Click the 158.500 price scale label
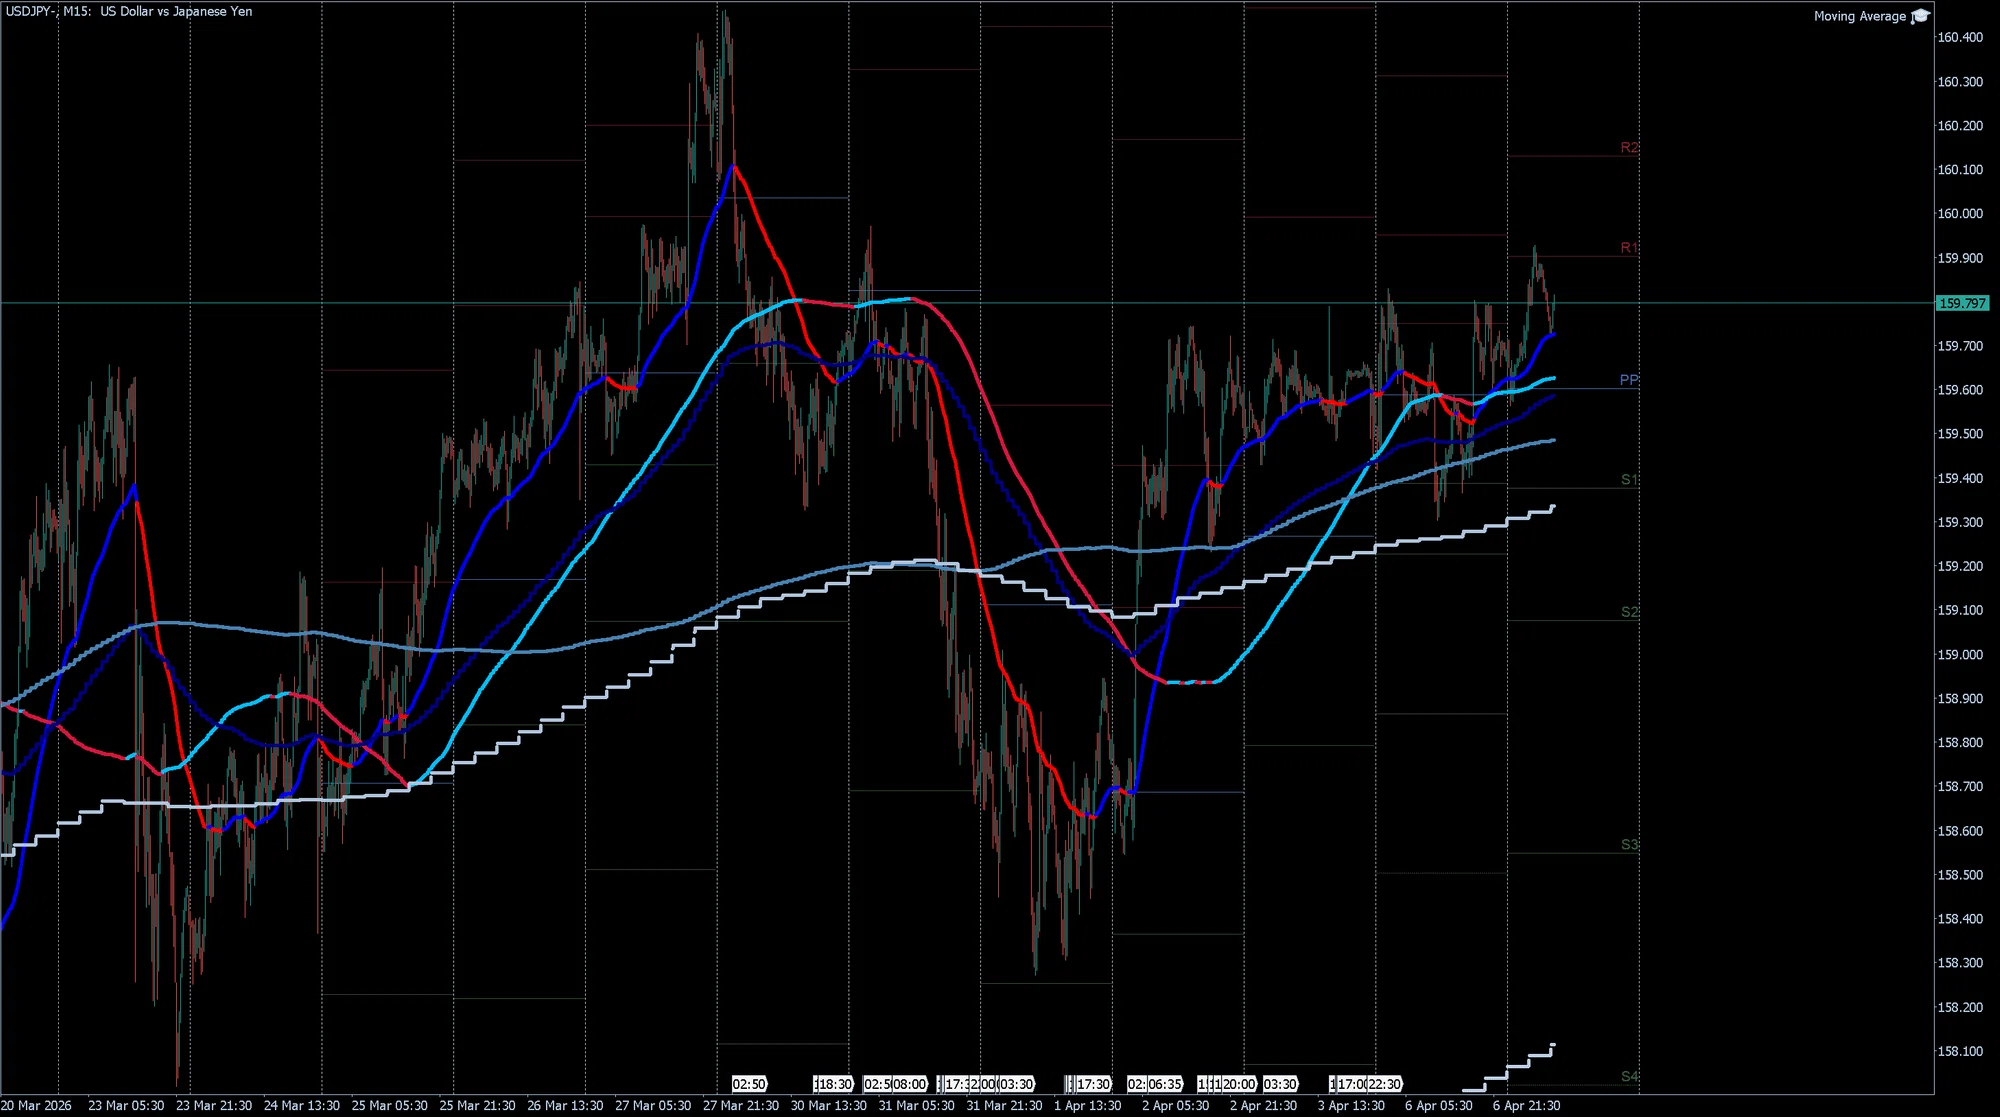 click(x=1960, y=875)
